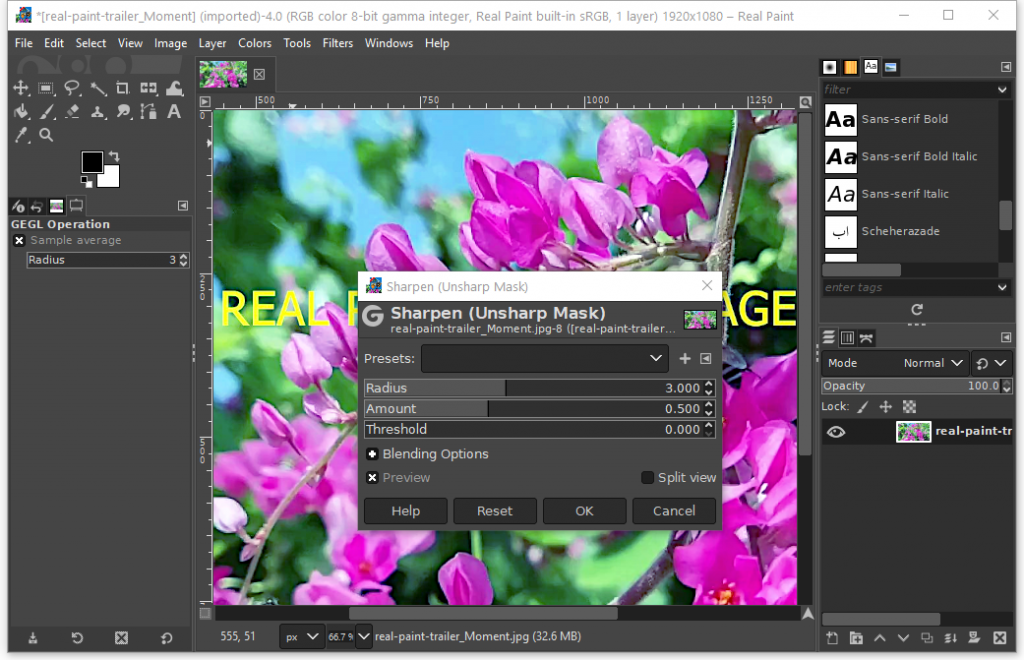Select the Color Picker eyedropper tool
The width and height of the screenshot is (1024, 660).
point(21,135)
